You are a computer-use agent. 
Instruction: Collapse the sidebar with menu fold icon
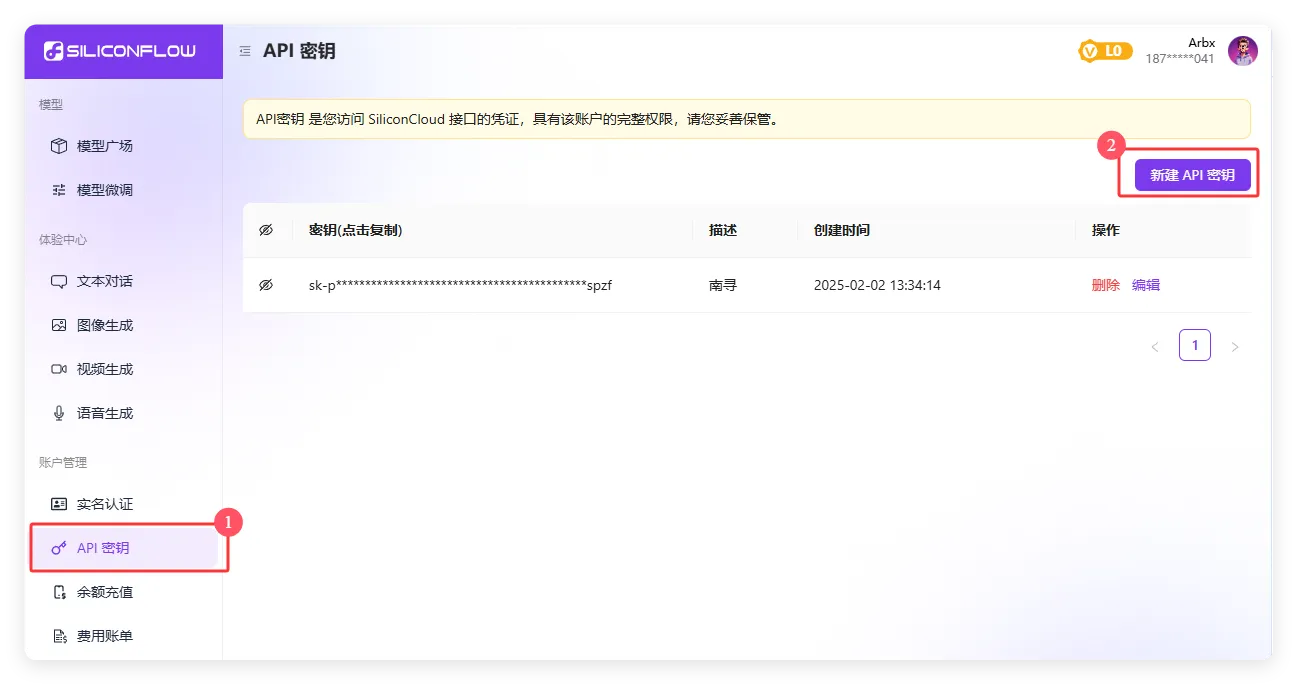tap(245, 51)
